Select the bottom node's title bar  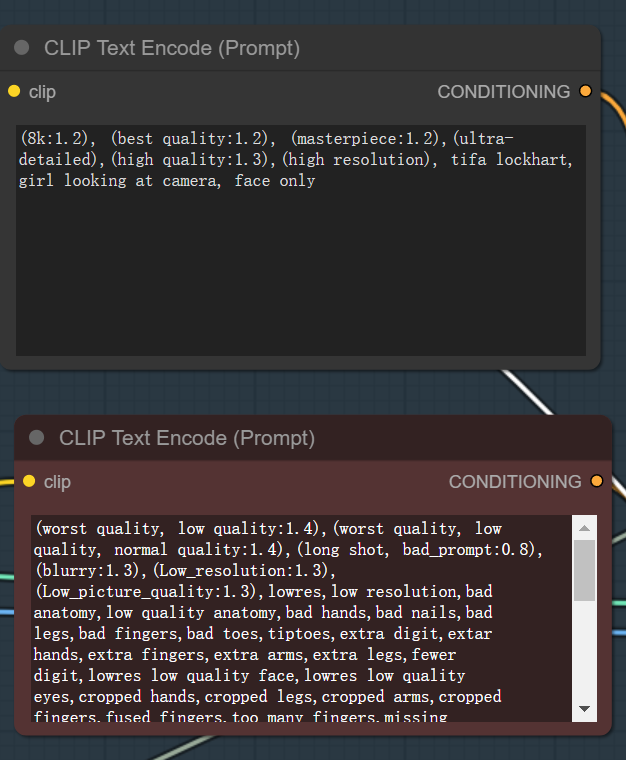click(313, 438)
